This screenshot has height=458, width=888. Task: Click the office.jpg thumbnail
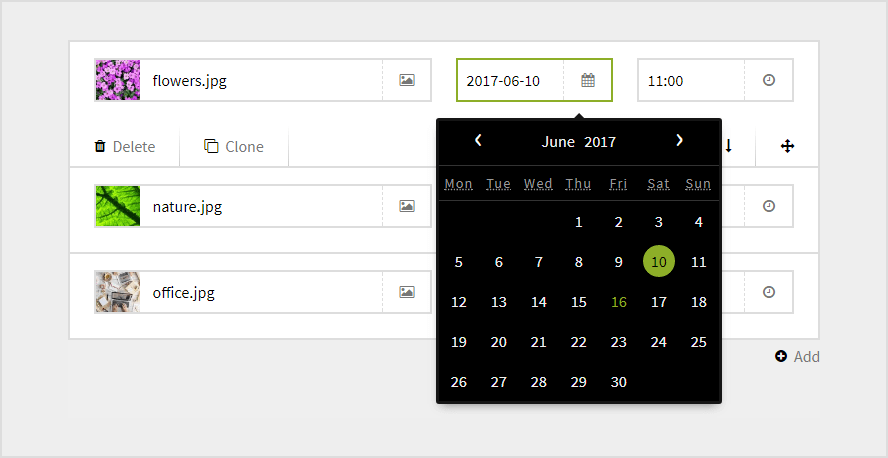tap(117, 292)
